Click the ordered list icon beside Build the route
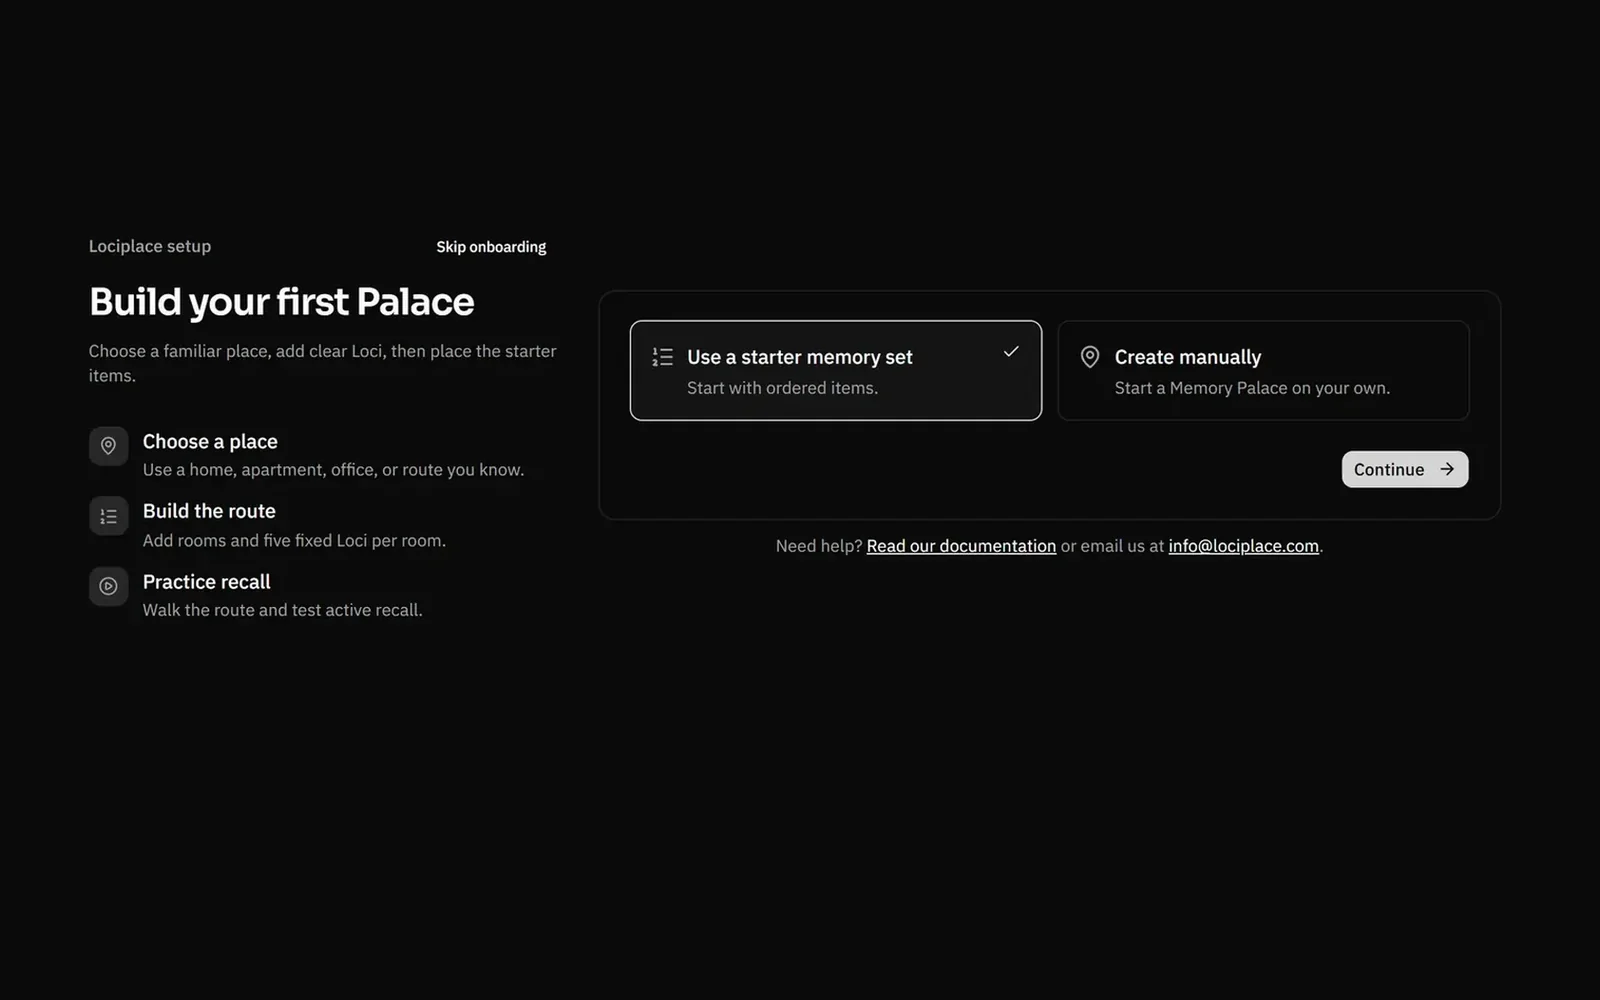Image resolution: width=1600 pixels, height=1000 pixels. click(x=108, y=516)
